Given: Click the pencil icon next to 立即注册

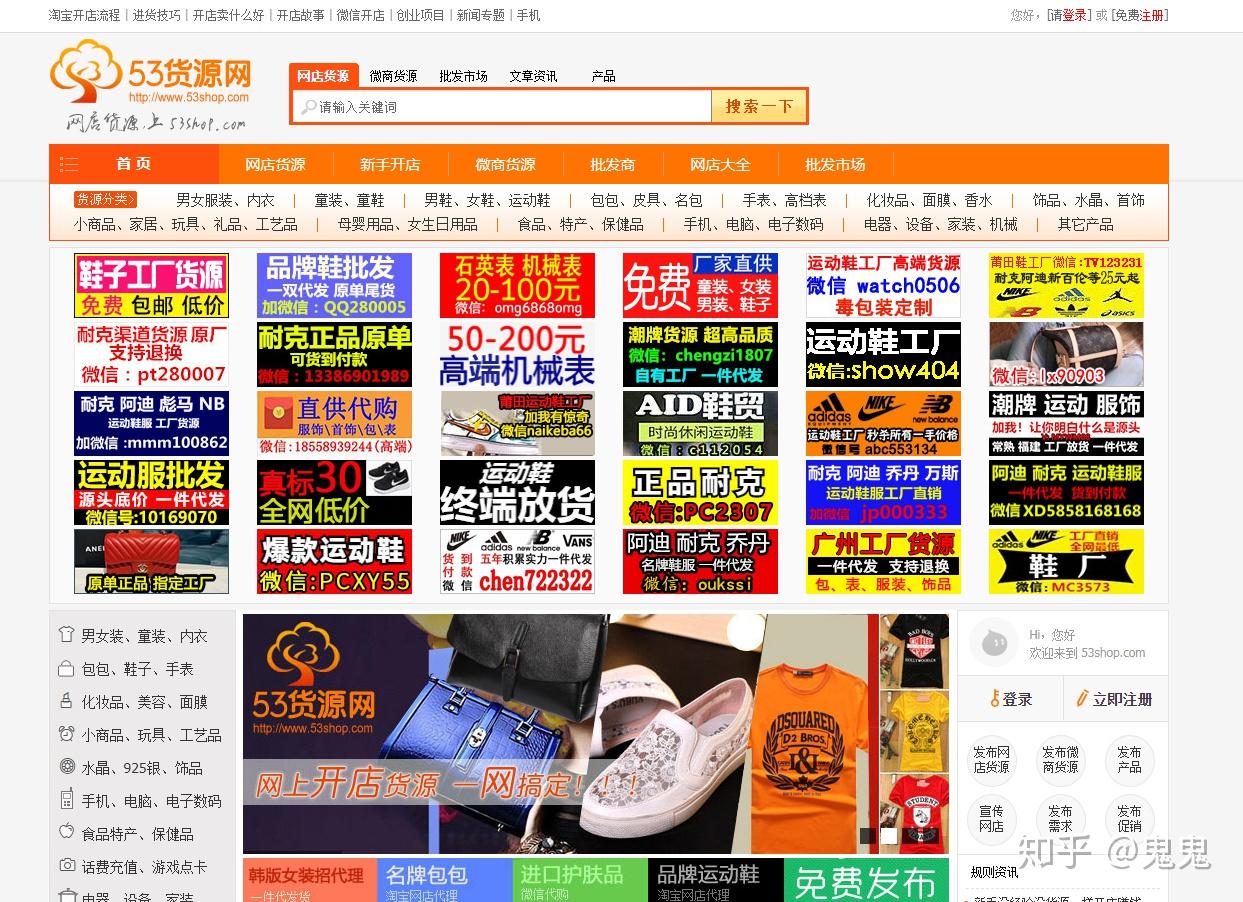Looking at the screenshot, I should 1082,698.
